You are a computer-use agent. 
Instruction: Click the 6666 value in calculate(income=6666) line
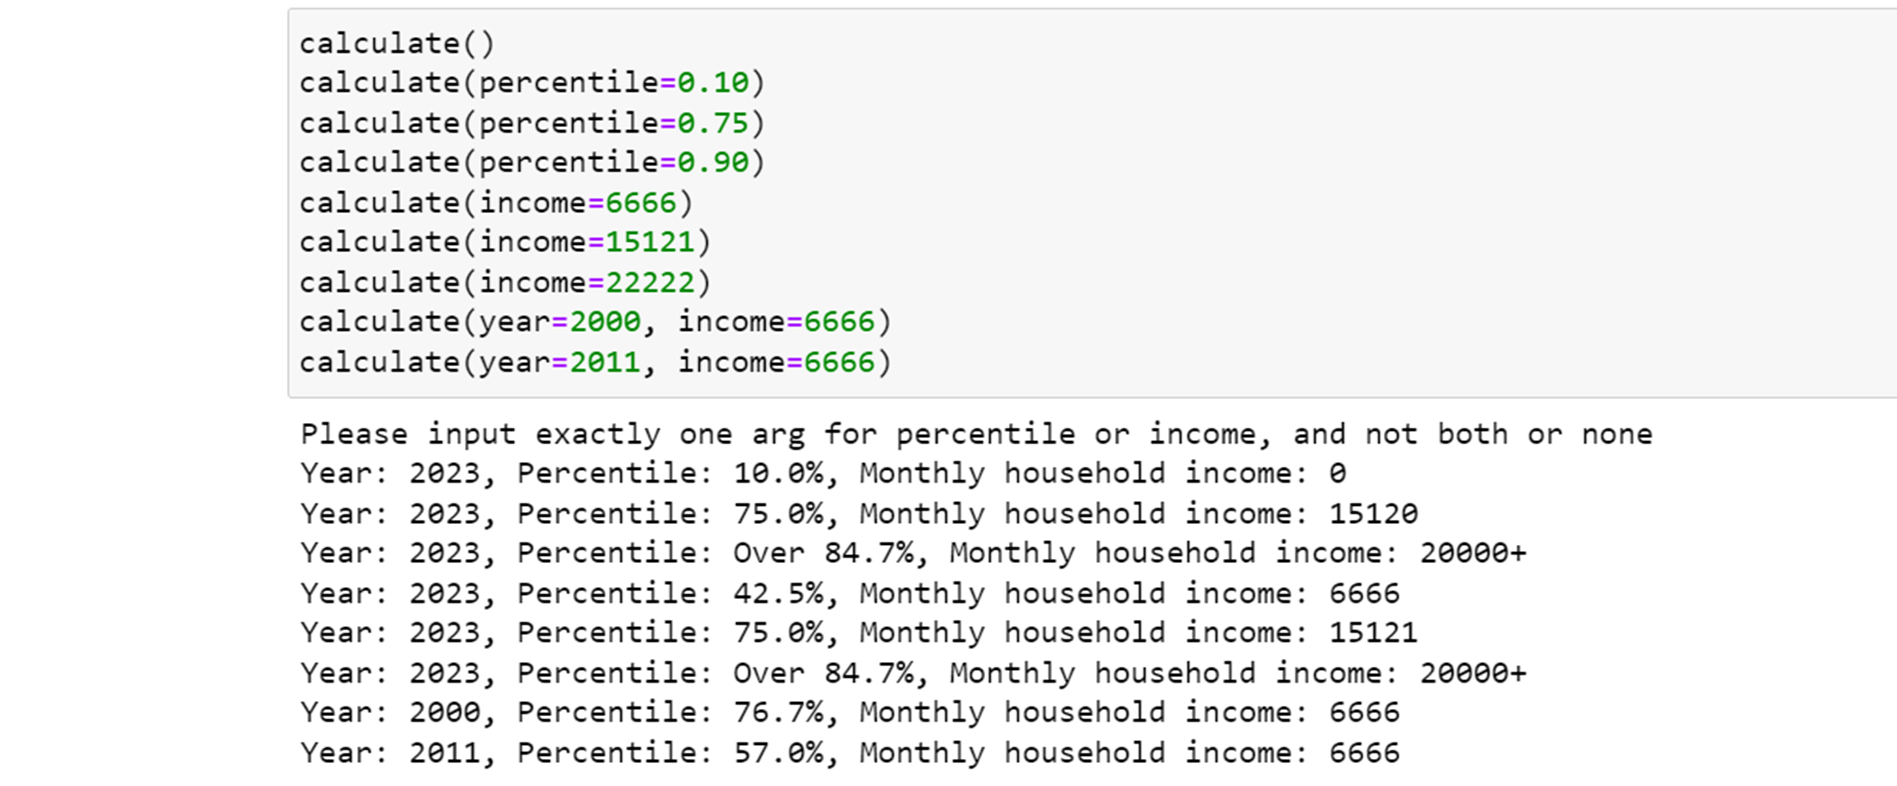tap(641, 203)
